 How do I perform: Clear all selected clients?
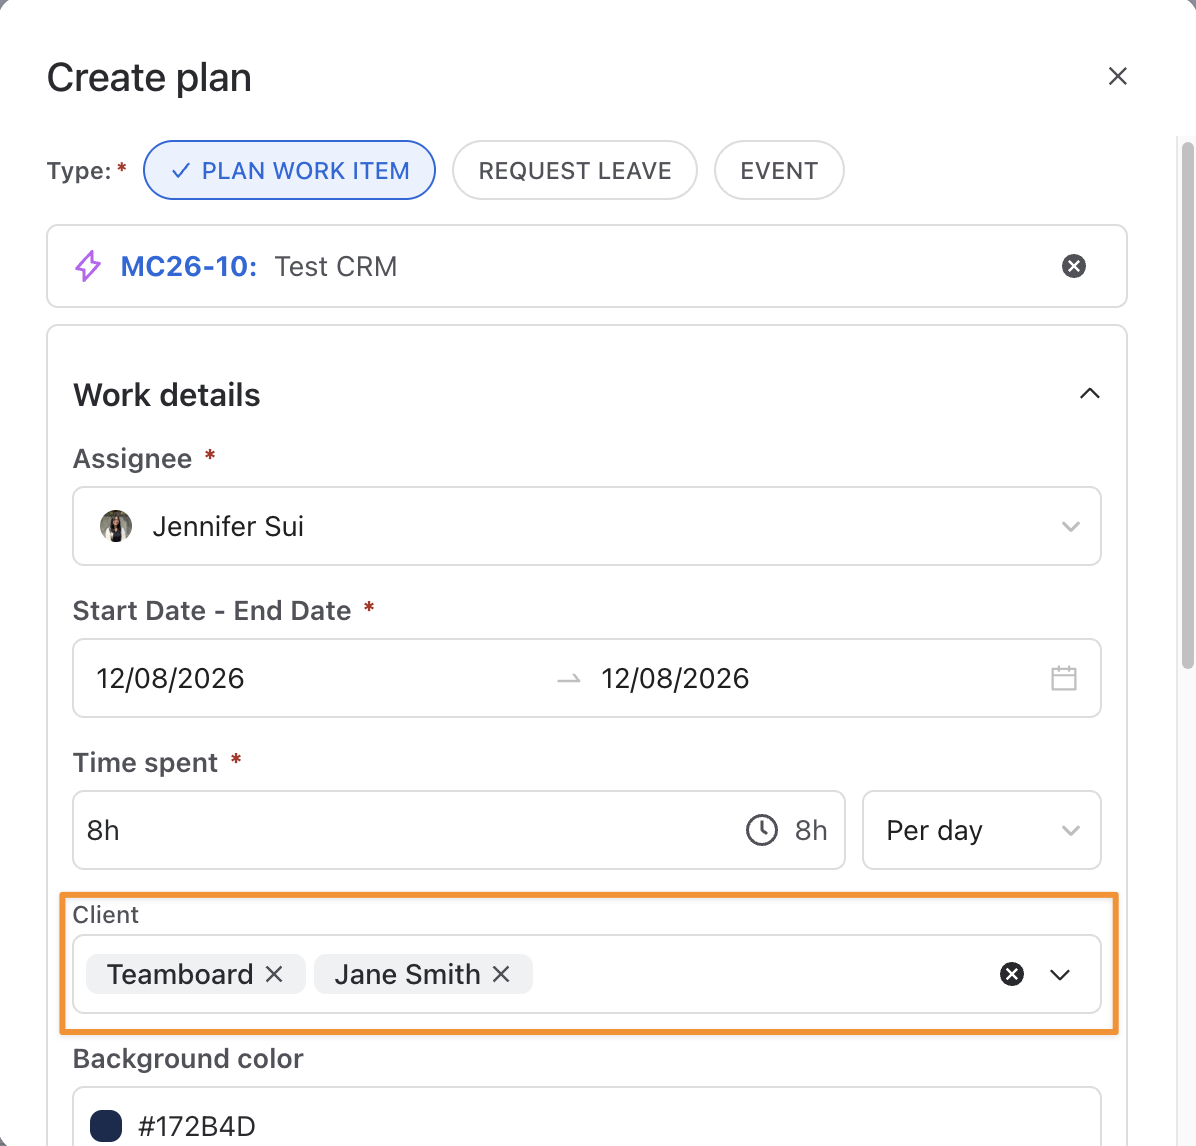[1011, 974]
